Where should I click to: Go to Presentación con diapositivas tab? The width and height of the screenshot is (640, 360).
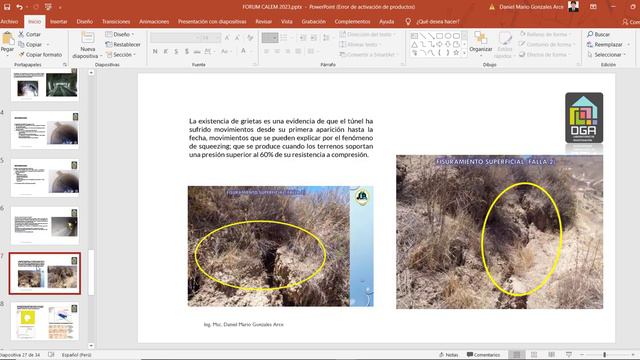[212, 22]
